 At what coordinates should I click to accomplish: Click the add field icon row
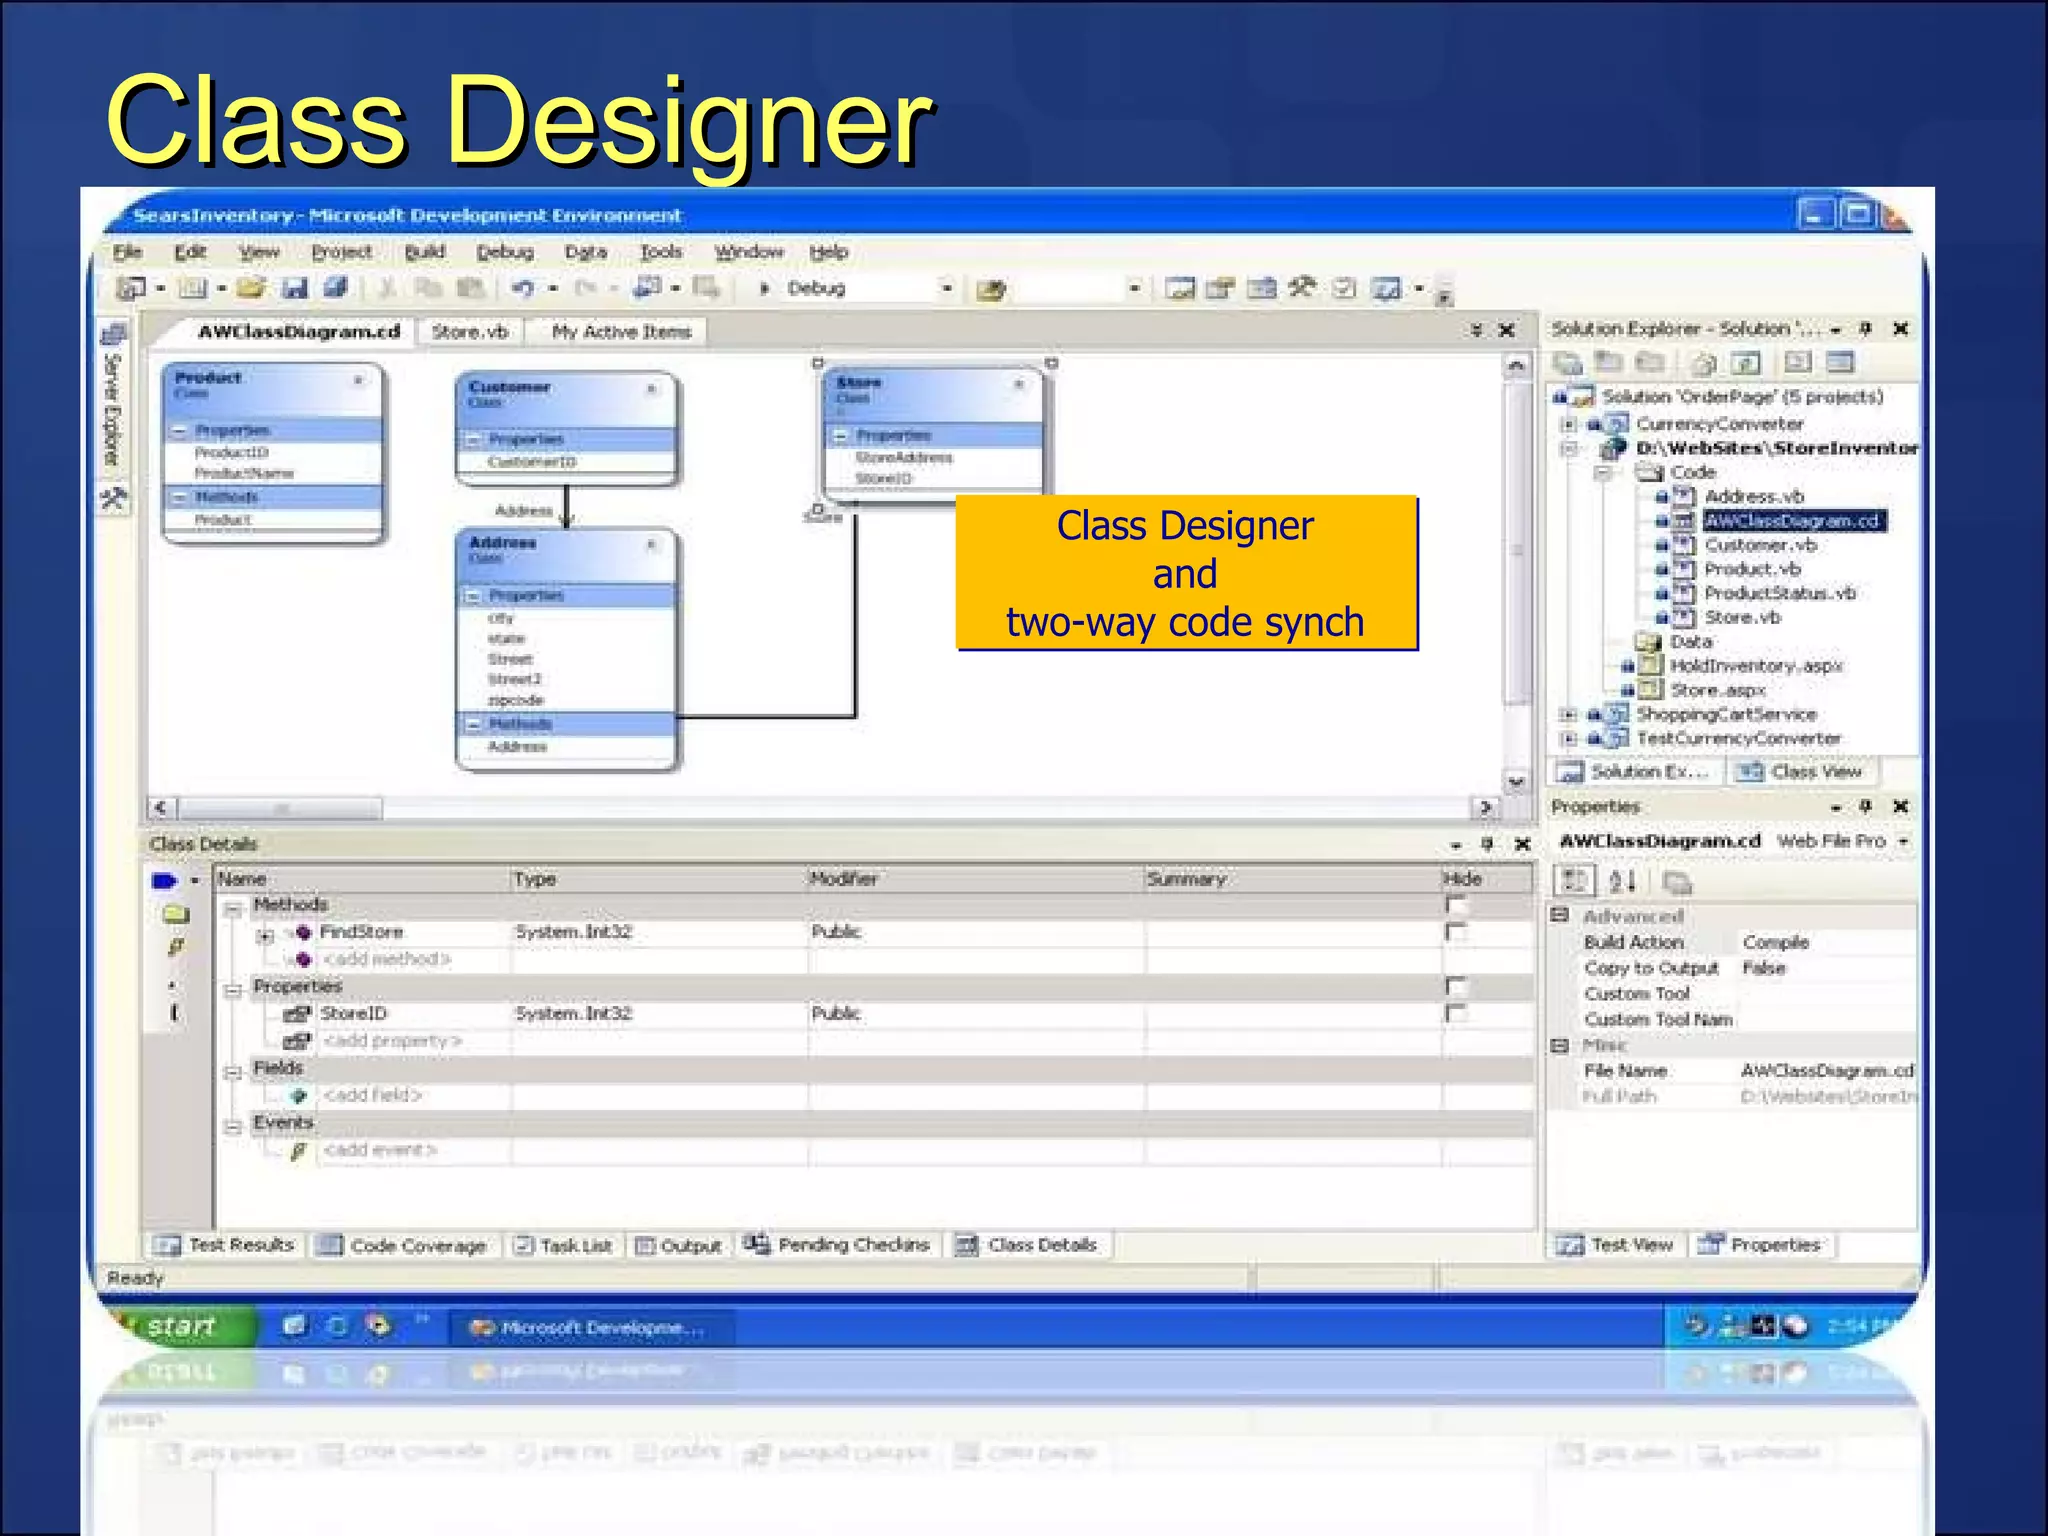[297, 1096]
